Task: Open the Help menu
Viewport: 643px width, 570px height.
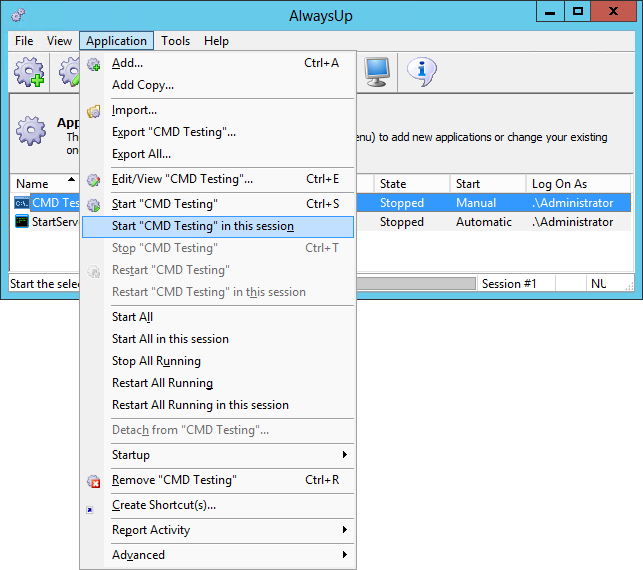Action: (216, 41)
